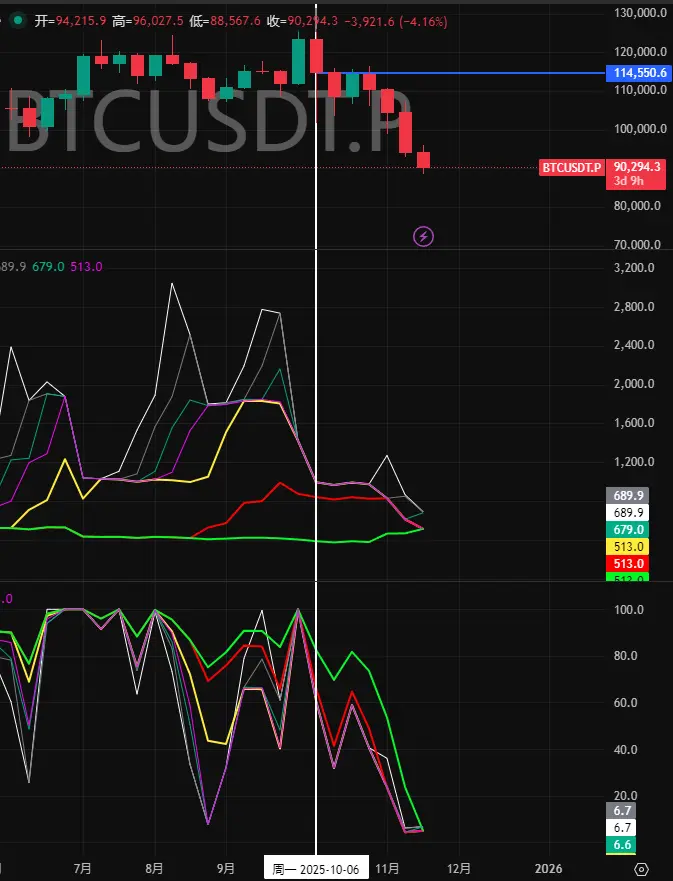This screenshot has height=881, width=673.
Task: Open chart settings gear at time axis corner
Action: (642, 869)
